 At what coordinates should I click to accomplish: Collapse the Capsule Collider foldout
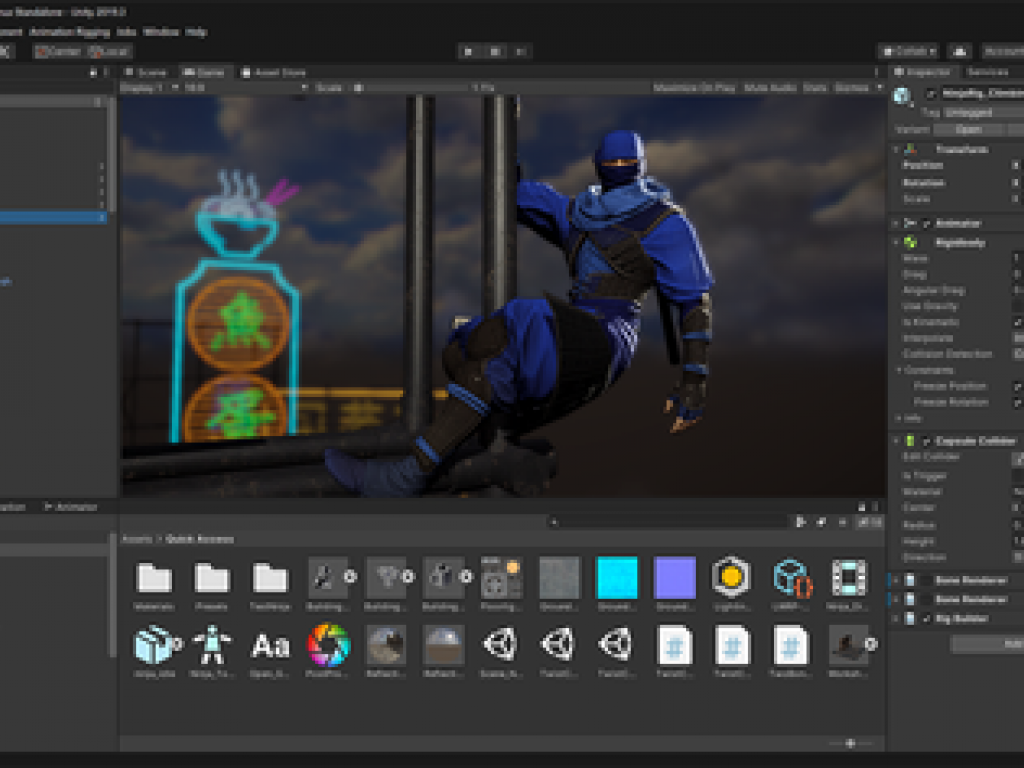pos(896,441)
